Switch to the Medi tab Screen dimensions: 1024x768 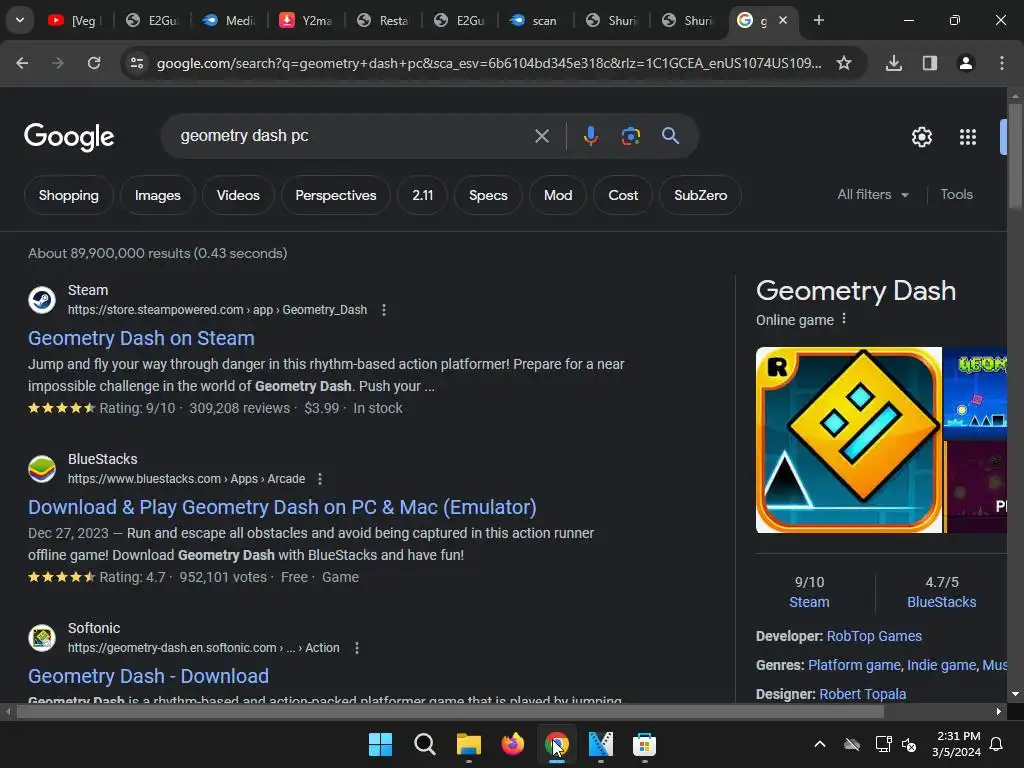[x=228, y=20]
